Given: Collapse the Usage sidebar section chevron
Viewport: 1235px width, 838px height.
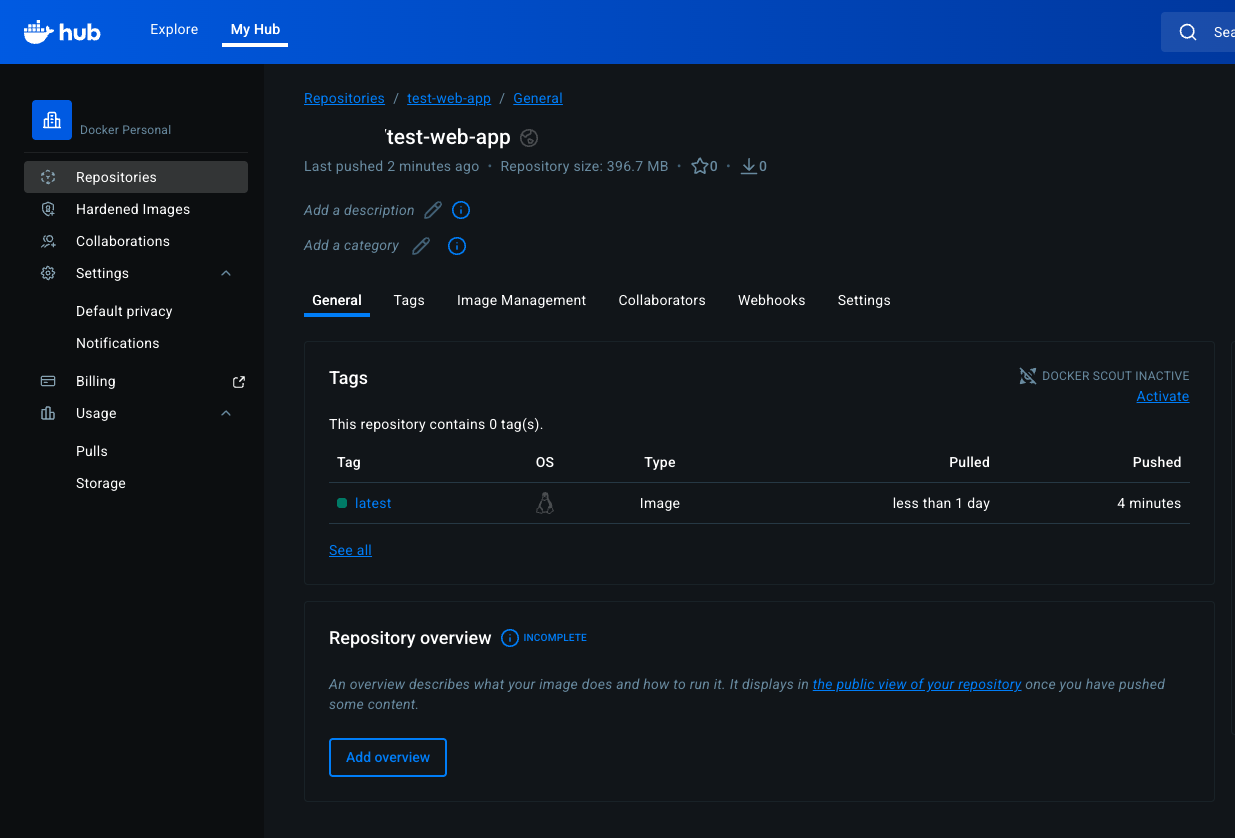Looking at the screenshot, I should [226, 413].
